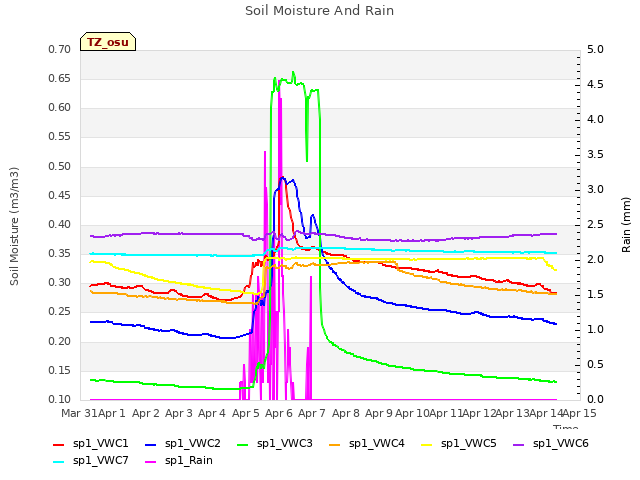This screenshot has height=480, width=640.
Task: Click the Apr 9 x-axis tick label
Action: click(379, 413)
